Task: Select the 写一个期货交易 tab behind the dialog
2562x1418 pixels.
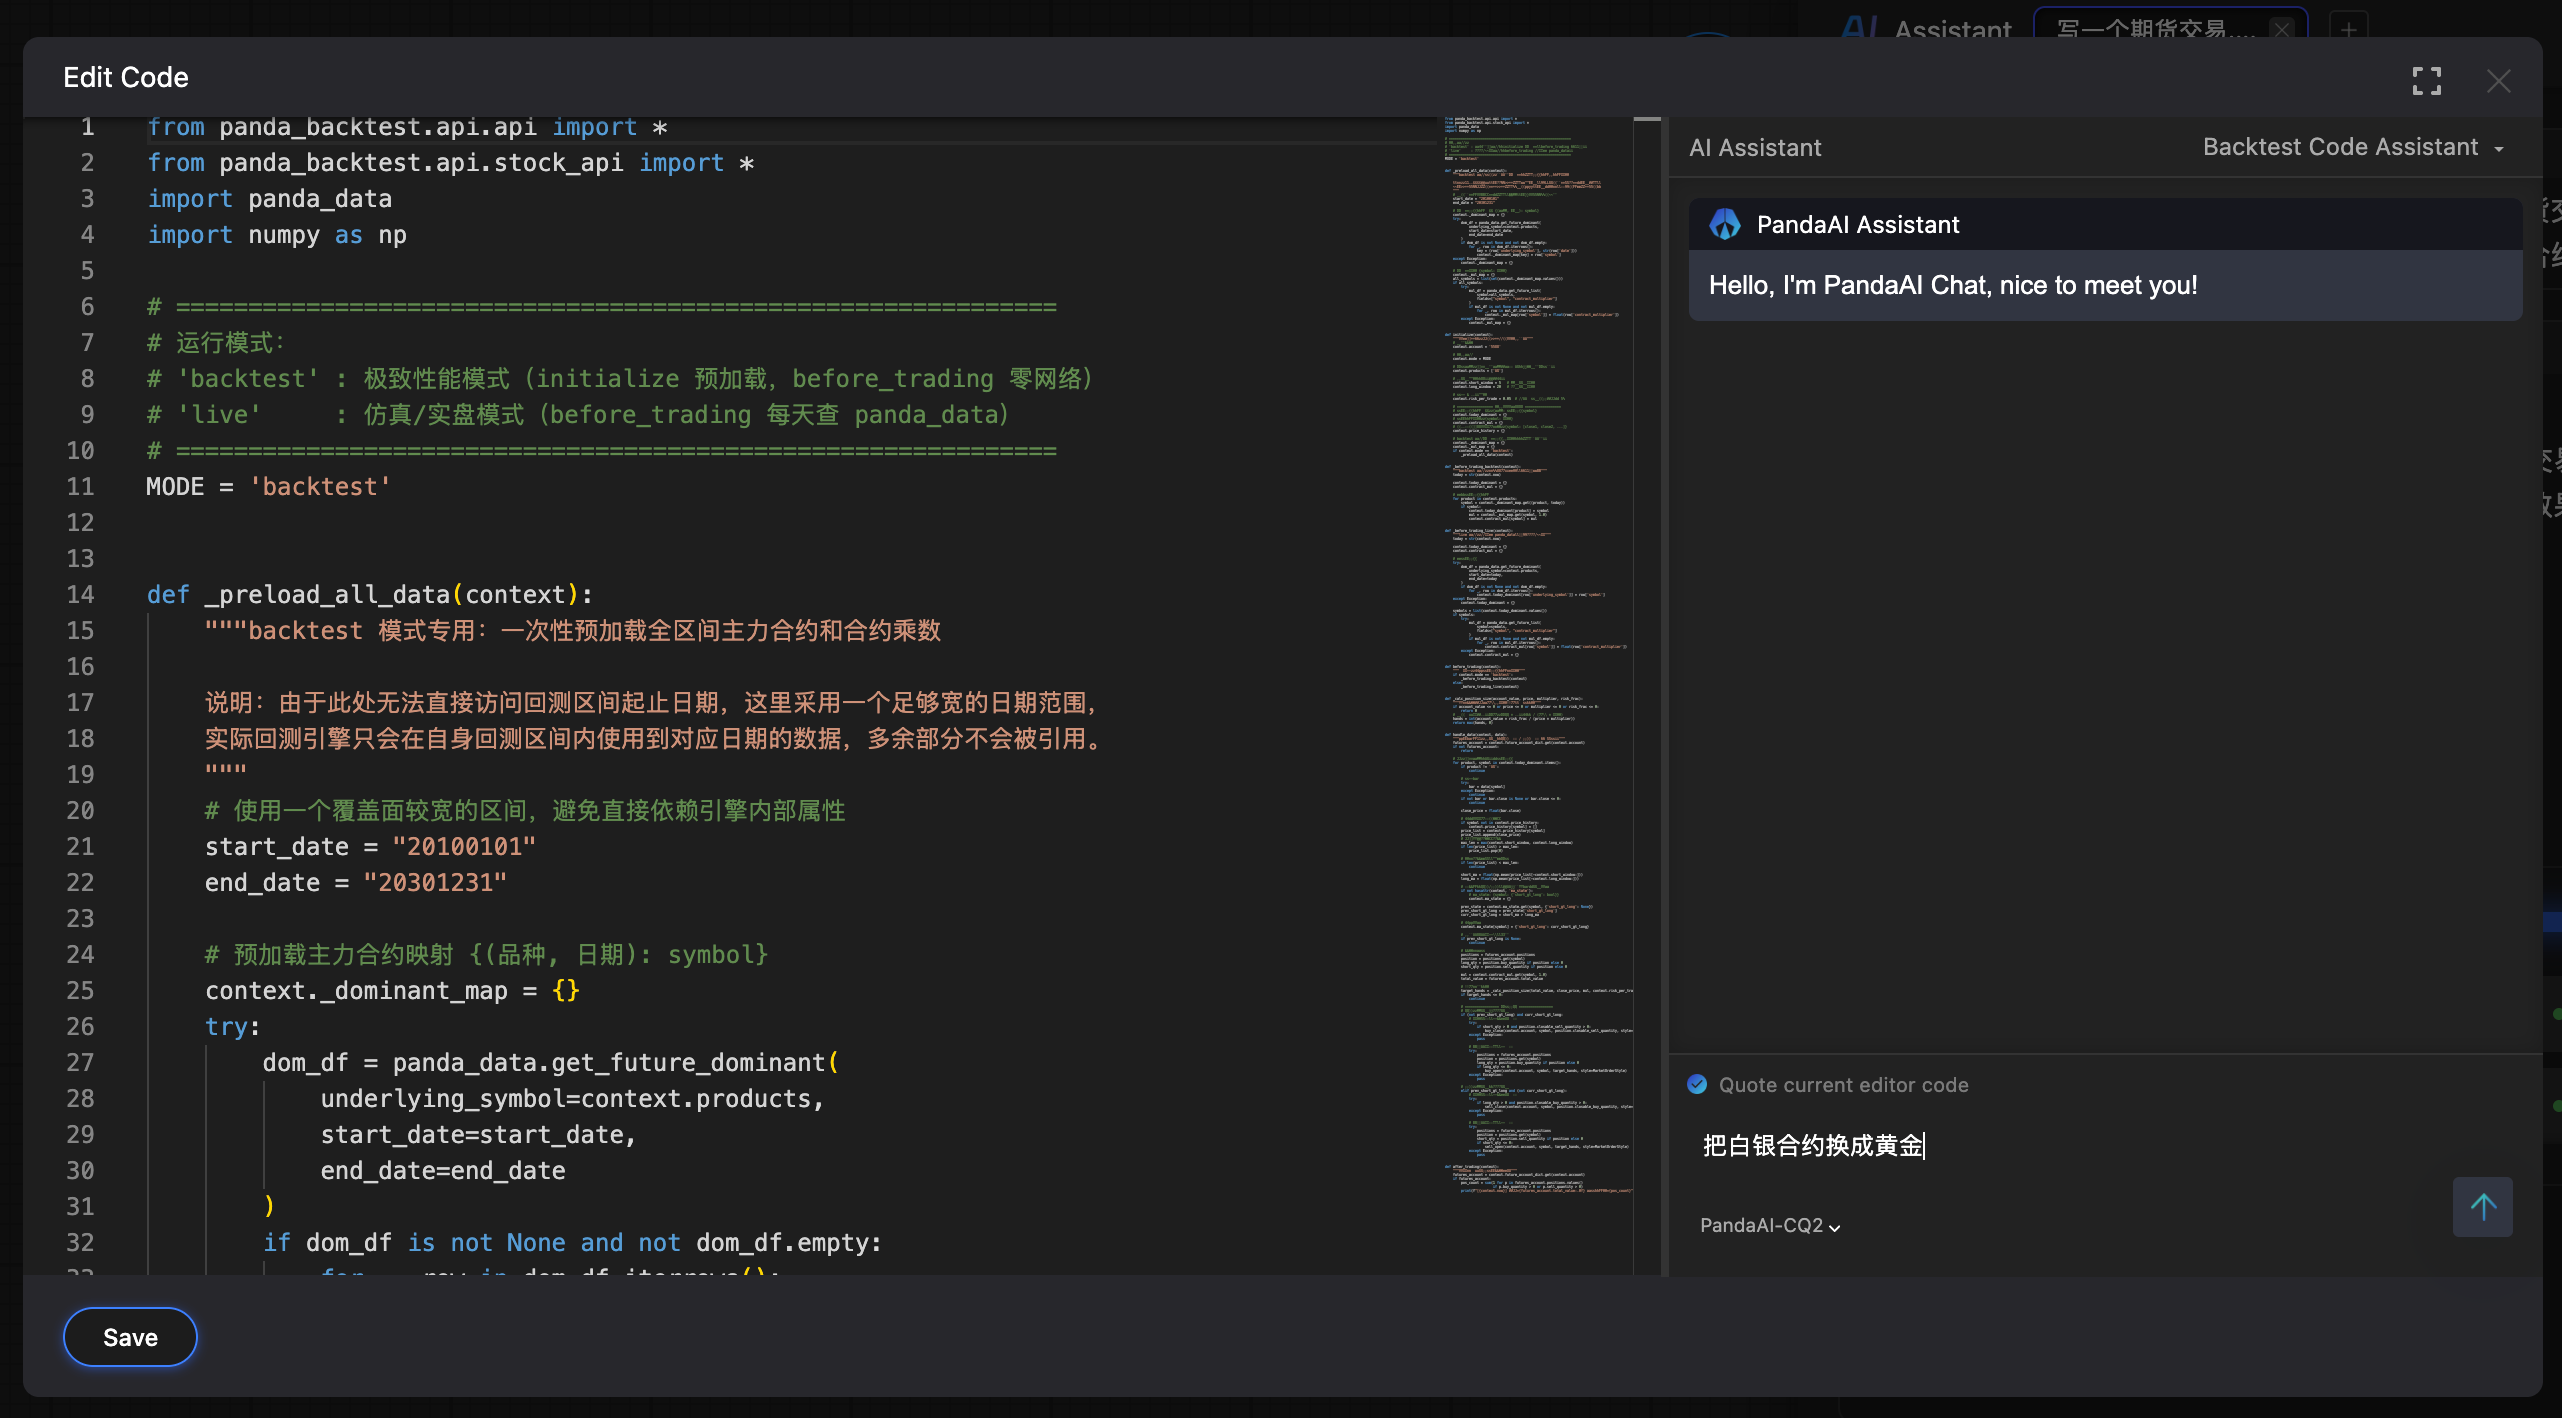Action: pyautogui.click(x=2150, y=28)
